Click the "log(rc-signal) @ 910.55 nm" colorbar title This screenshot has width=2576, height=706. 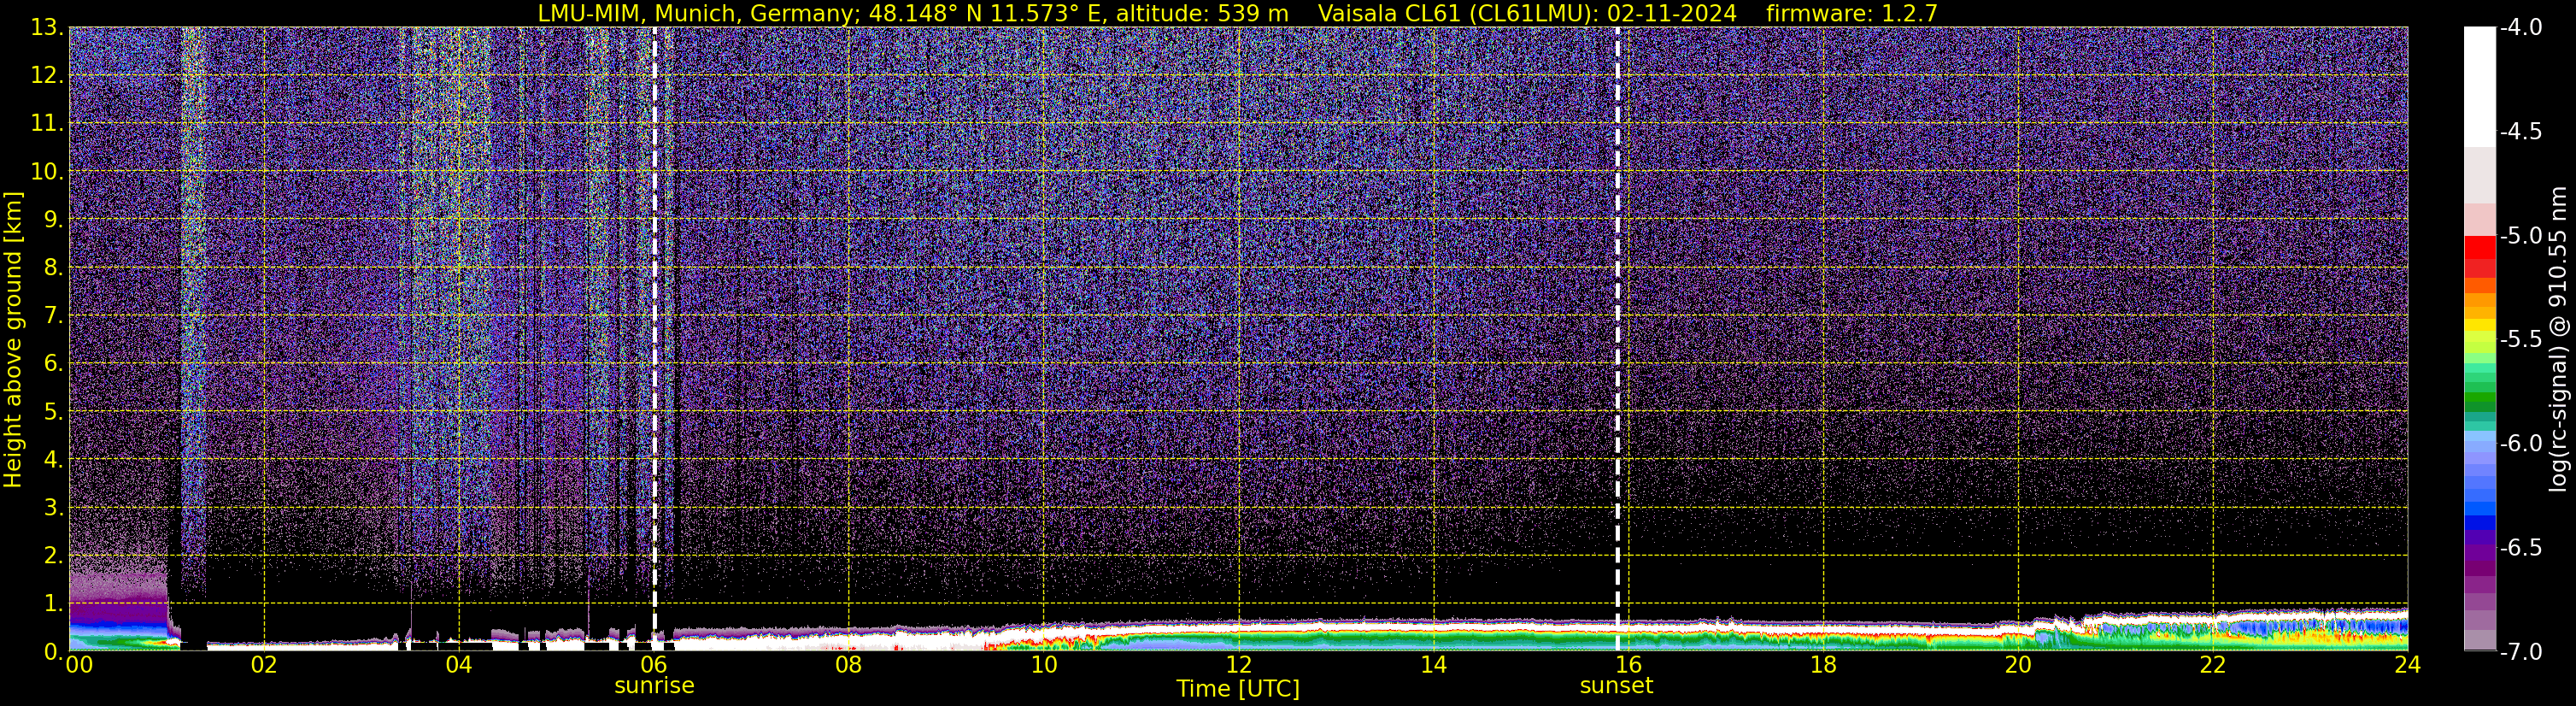coord(2558,339)
